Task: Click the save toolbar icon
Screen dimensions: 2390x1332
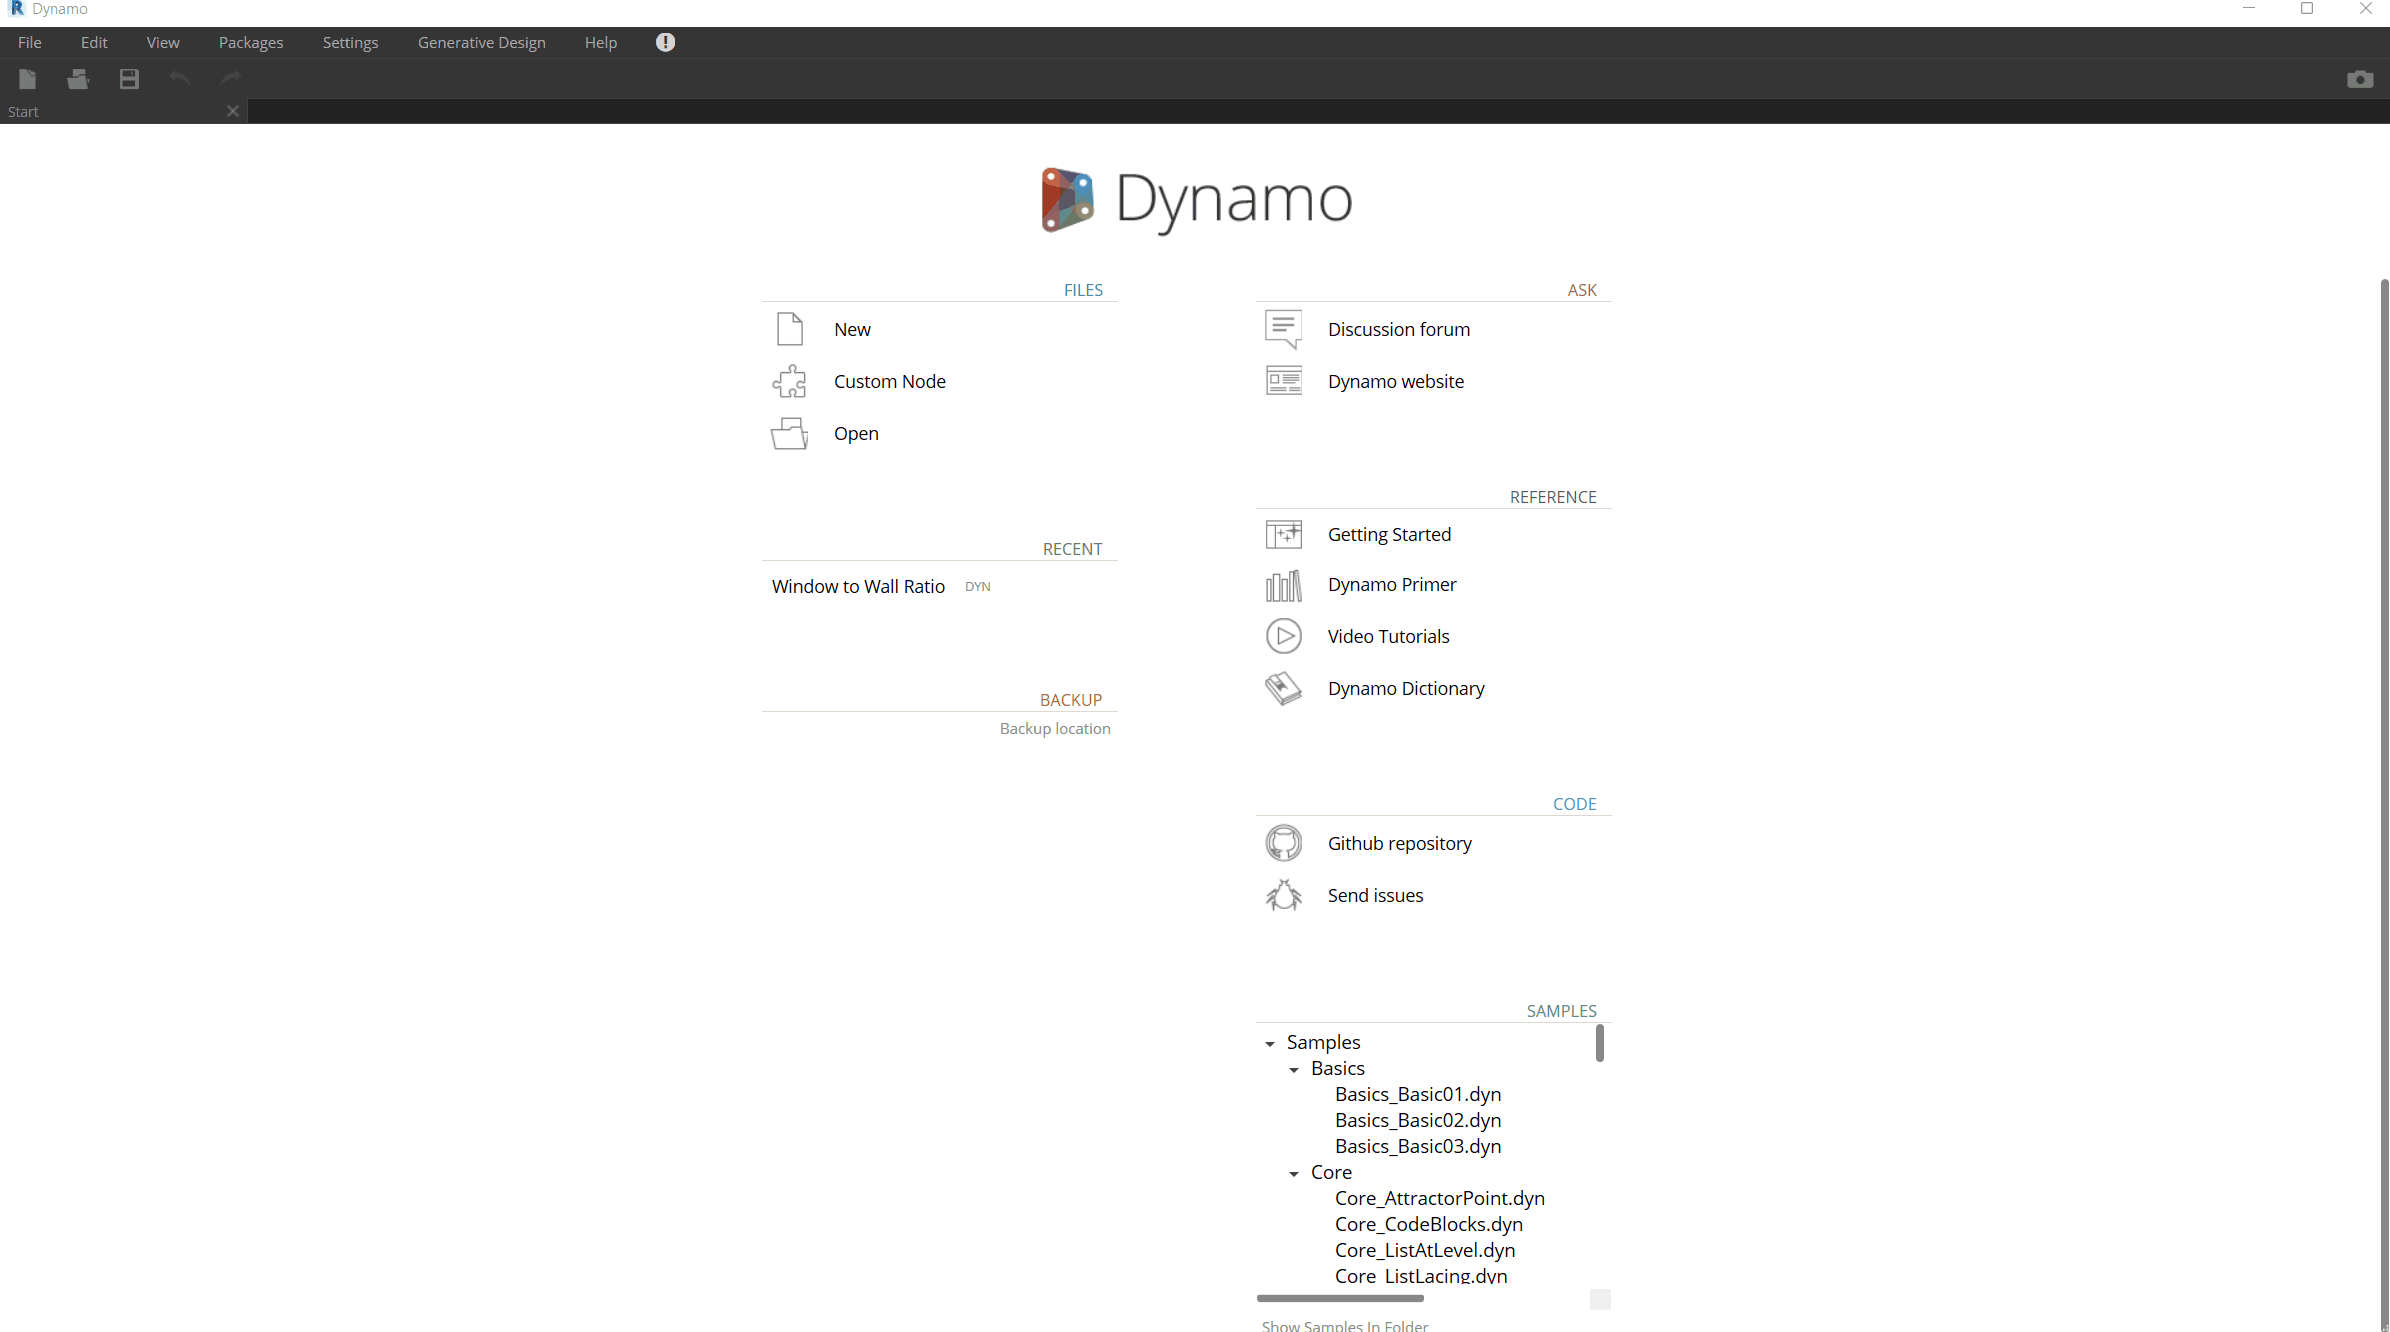Action: click(x=129, y=79)
